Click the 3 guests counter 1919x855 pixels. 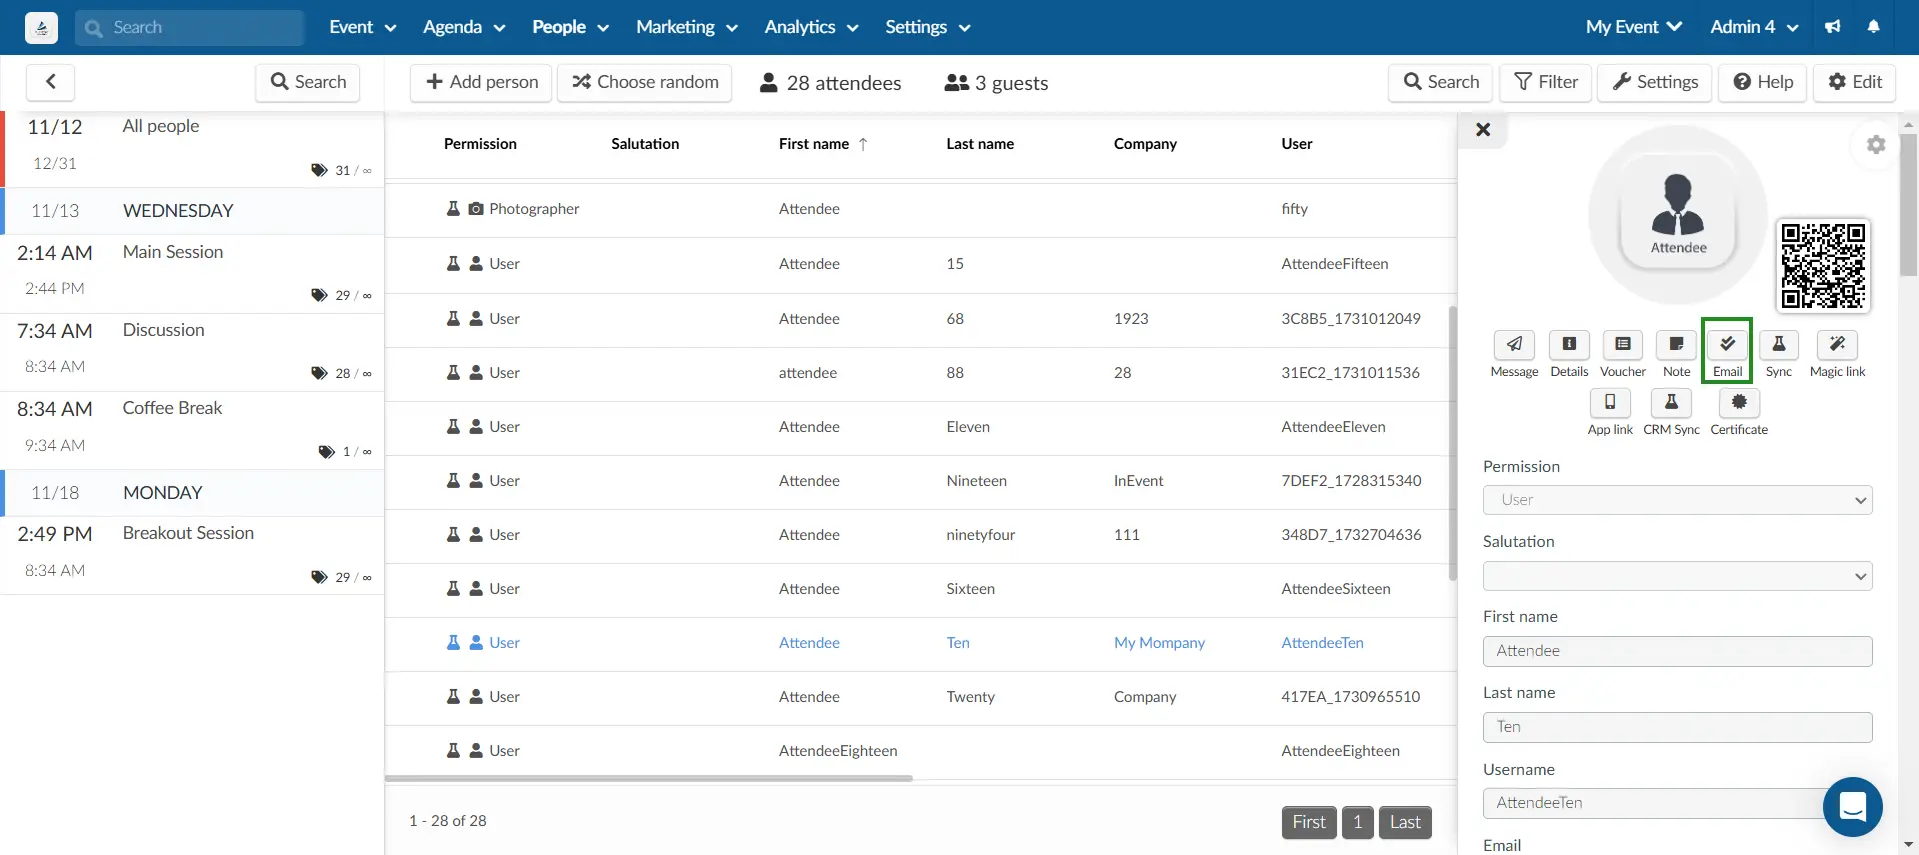pos(996,83)
